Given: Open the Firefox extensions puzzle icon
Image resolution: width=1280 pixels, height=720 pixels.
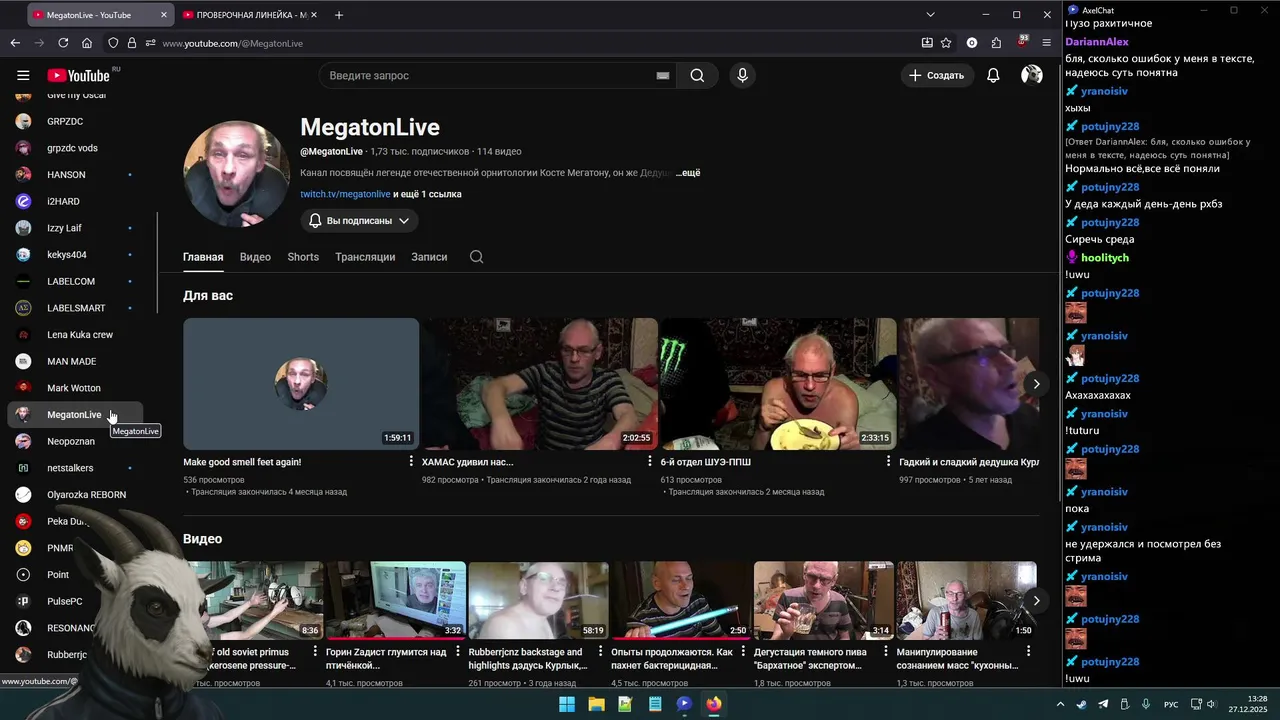Looking at the screenshot, I should pos(996,43).
